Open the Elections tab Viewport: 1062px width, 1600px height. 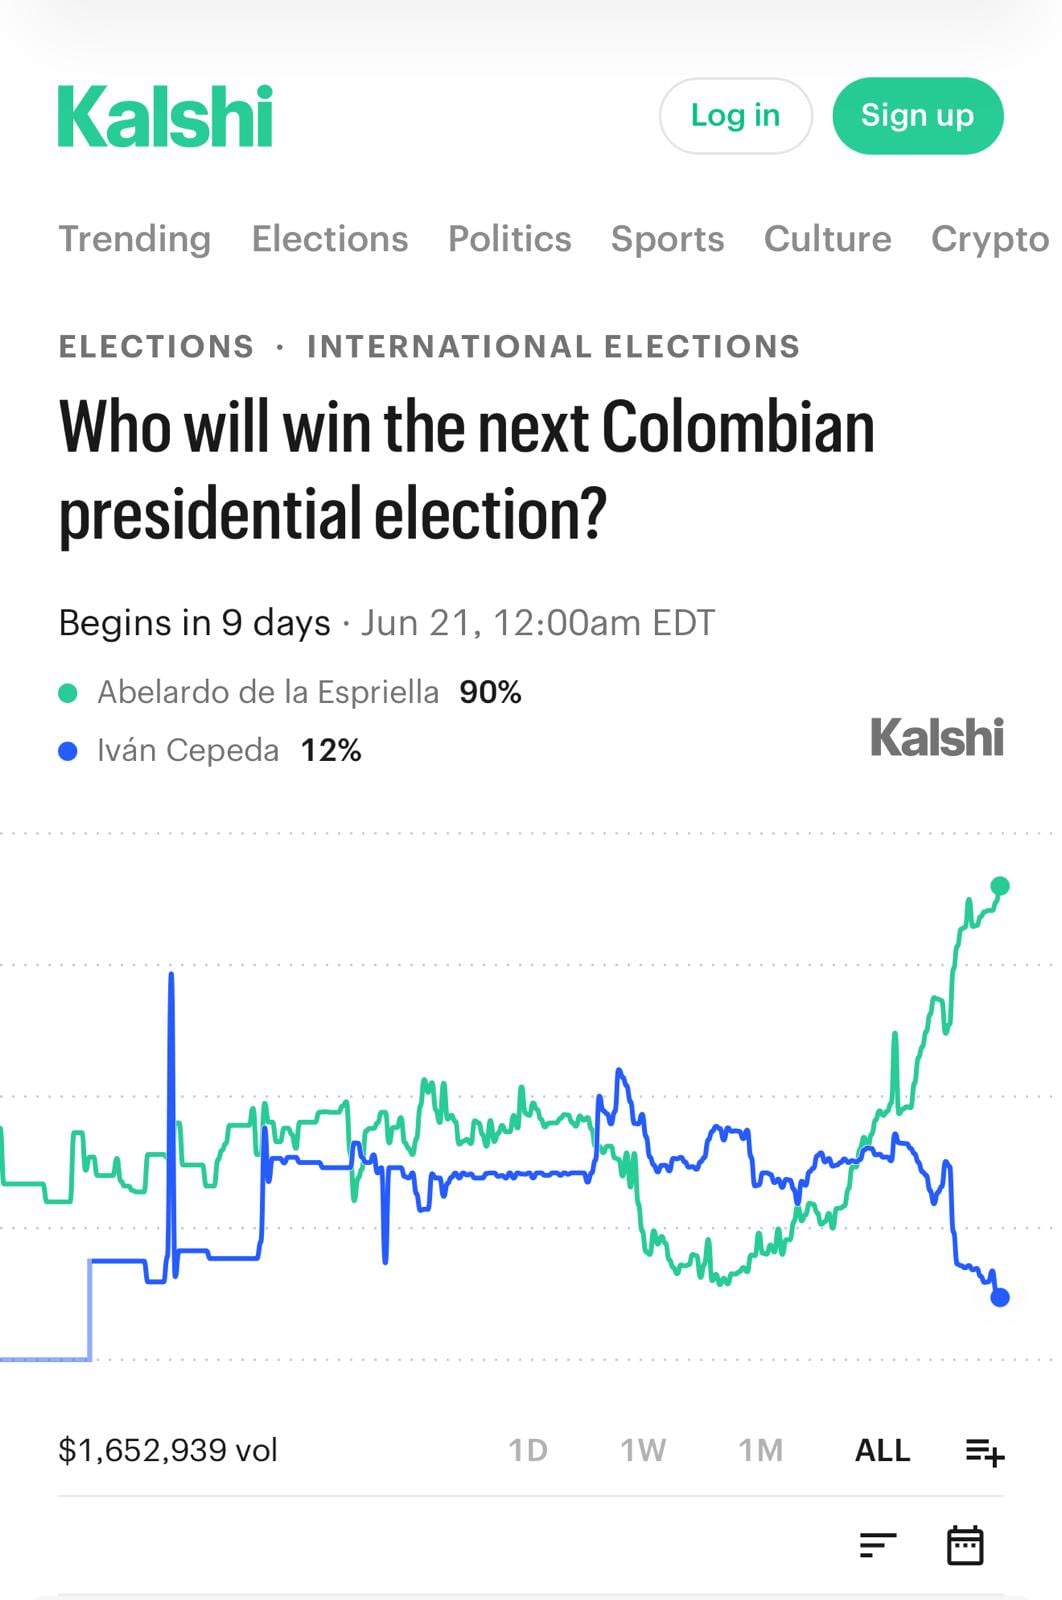pyautogui.click(x=330, y=239)
